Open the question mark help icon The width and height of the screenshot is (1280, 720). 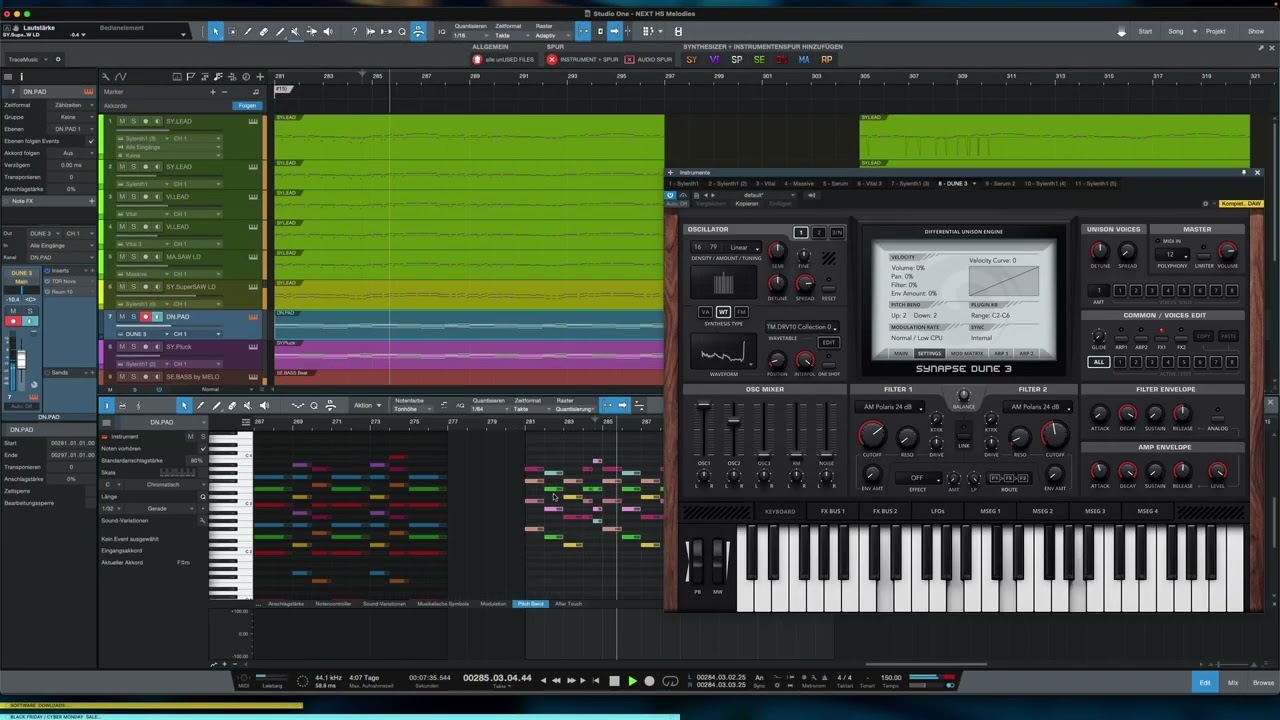pyautogui.click(x=354, y=32)
